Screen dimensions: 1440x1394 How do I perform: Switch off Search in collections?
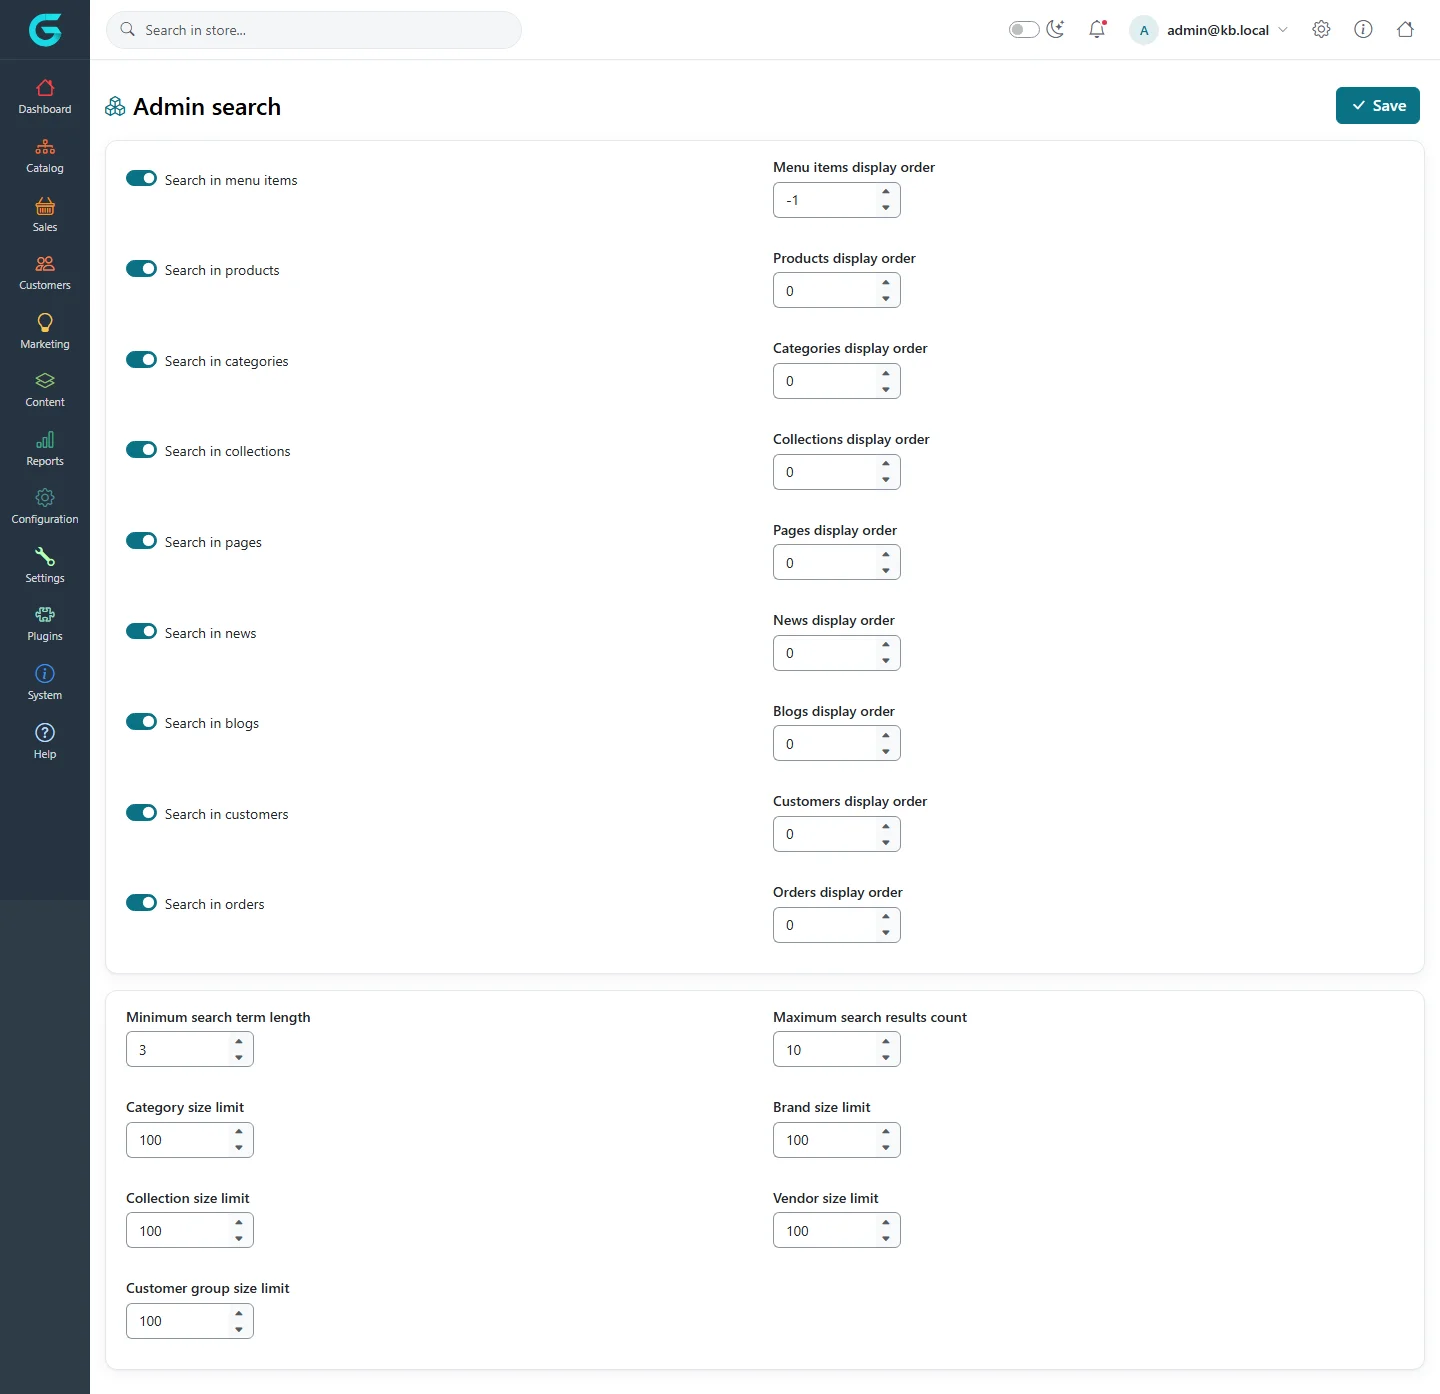coord(141,450)
